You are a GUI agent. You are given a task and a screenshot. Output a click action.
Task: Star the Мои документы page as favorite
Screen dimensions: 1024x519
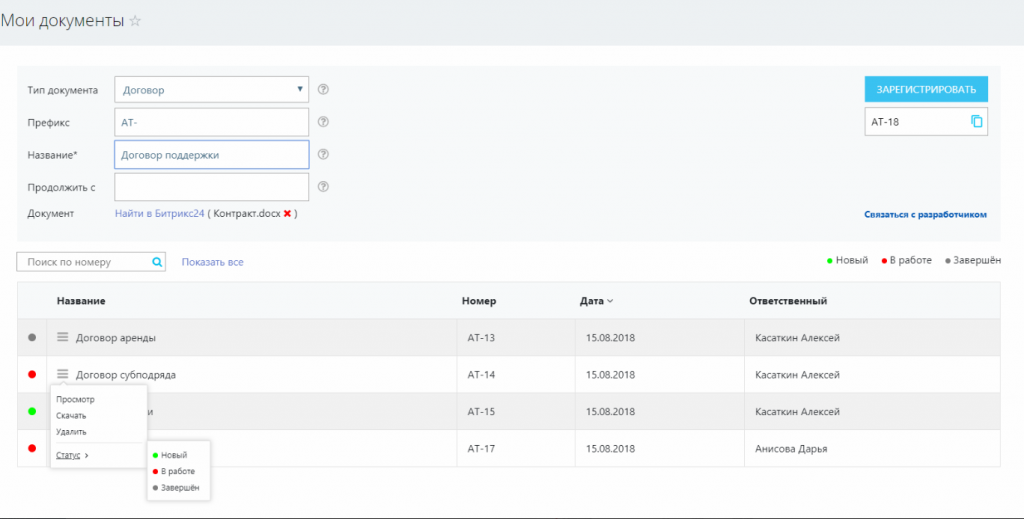tap(135, 21)
